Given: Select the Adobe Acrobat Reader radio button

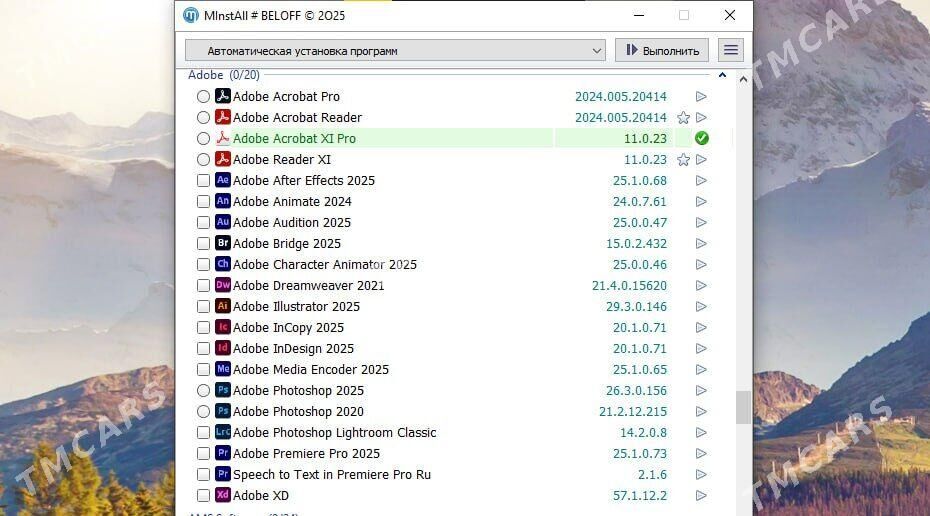Looking at the screenshot, I should (203, 117).
